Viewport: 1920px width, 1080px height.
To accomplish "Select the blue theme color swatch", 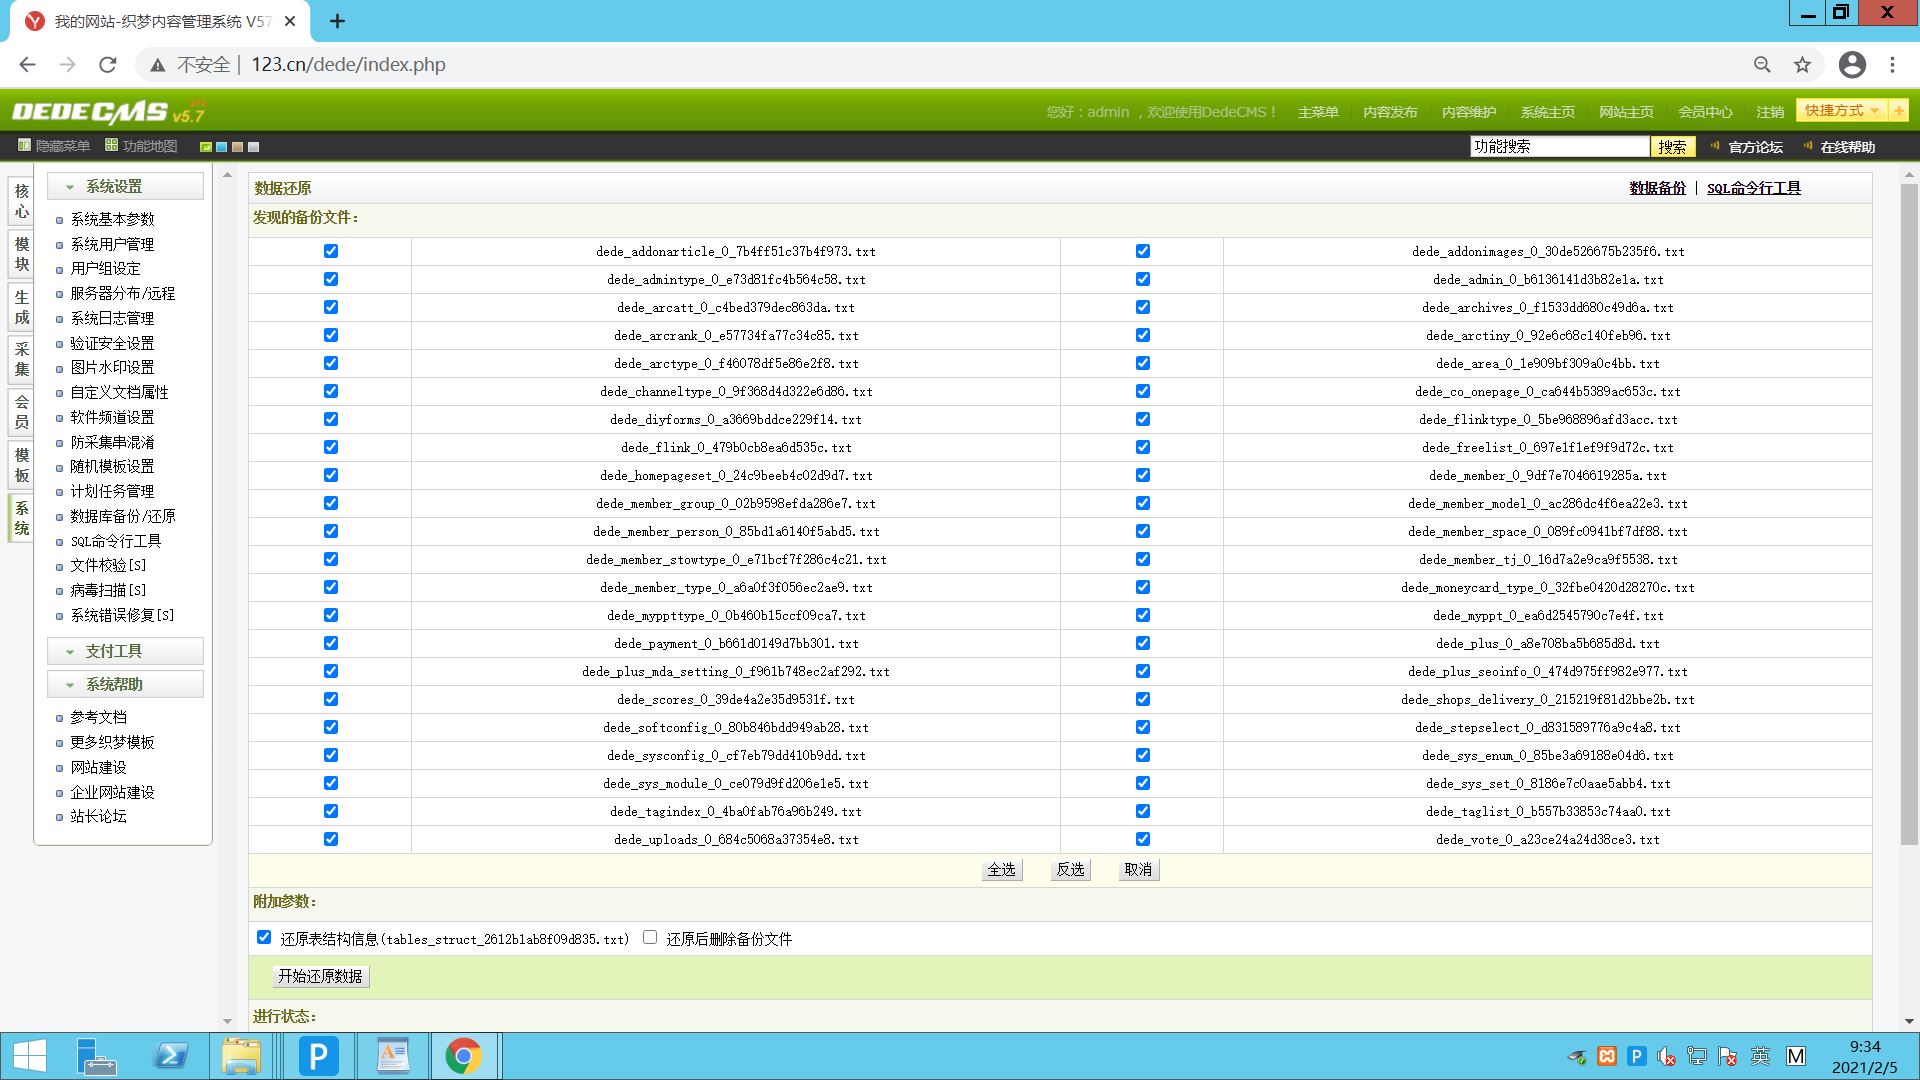I will point(222,147).
